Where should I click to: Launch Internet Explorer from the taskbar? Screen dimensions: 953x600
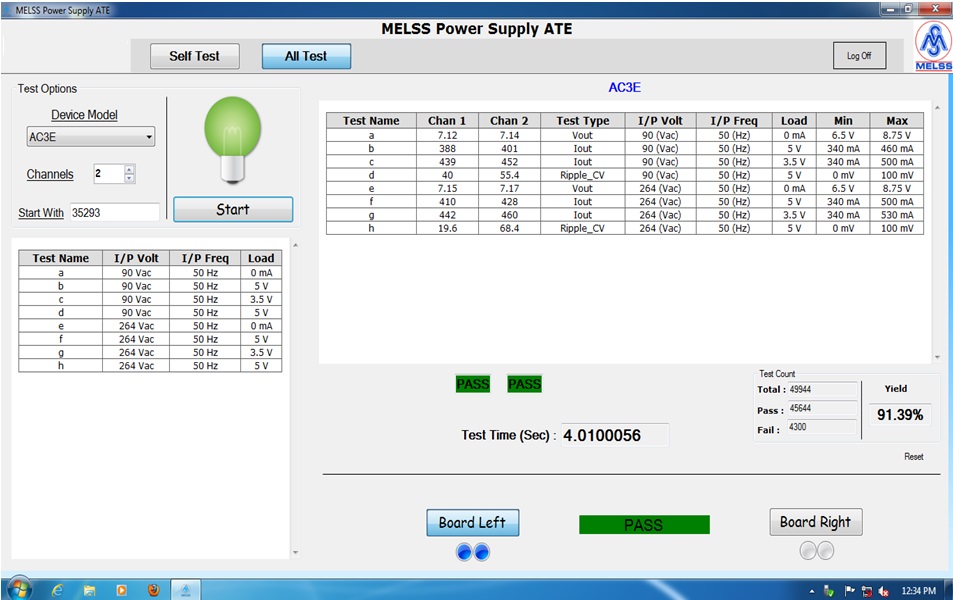click(57, 590)
